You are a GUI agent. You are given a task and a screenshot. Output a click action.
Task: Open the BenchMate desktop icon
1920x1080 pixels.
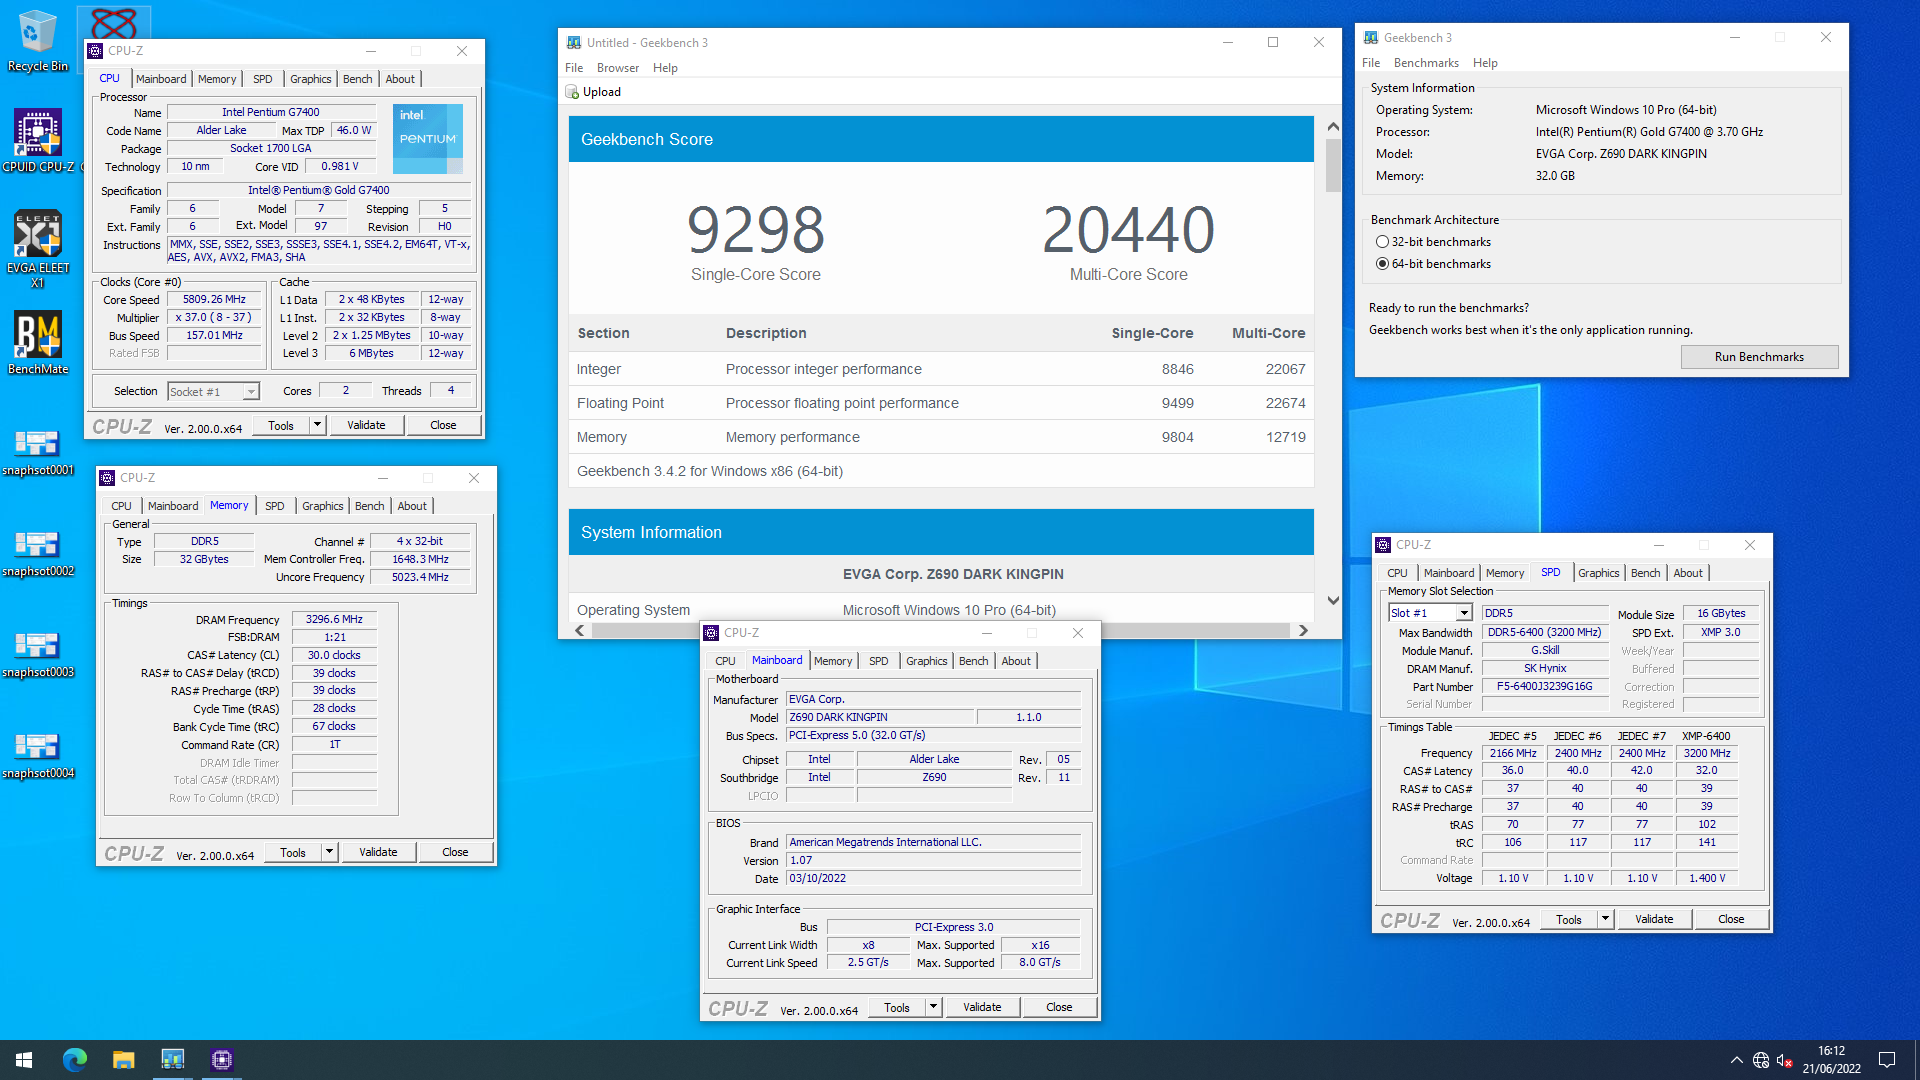coord(38,343)
